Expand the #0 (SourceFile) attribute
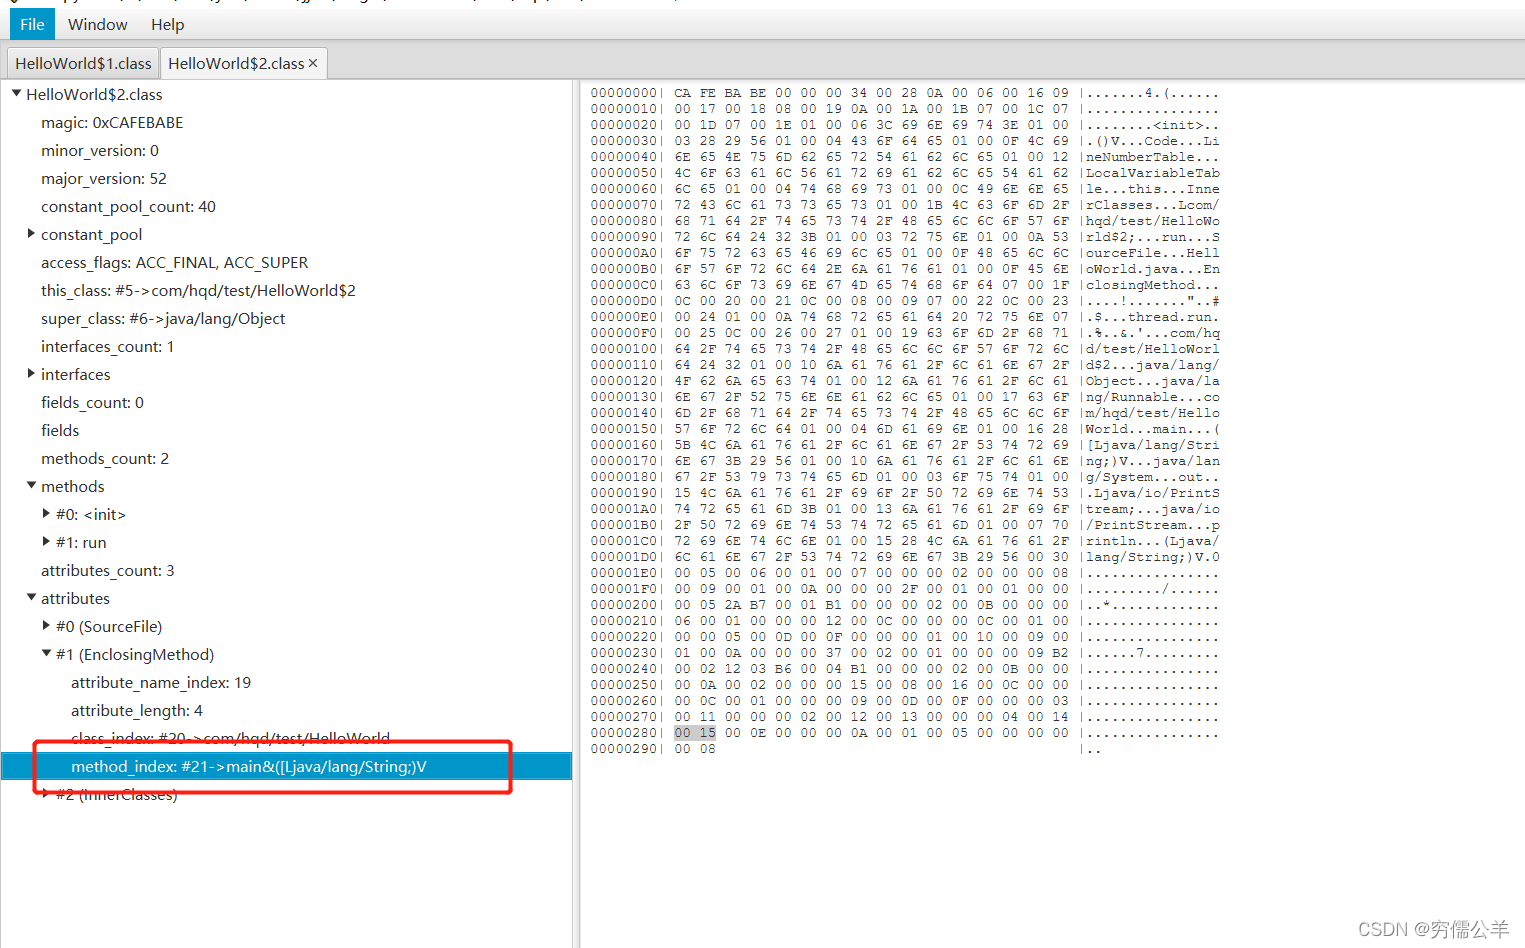 tap(46, 625)
